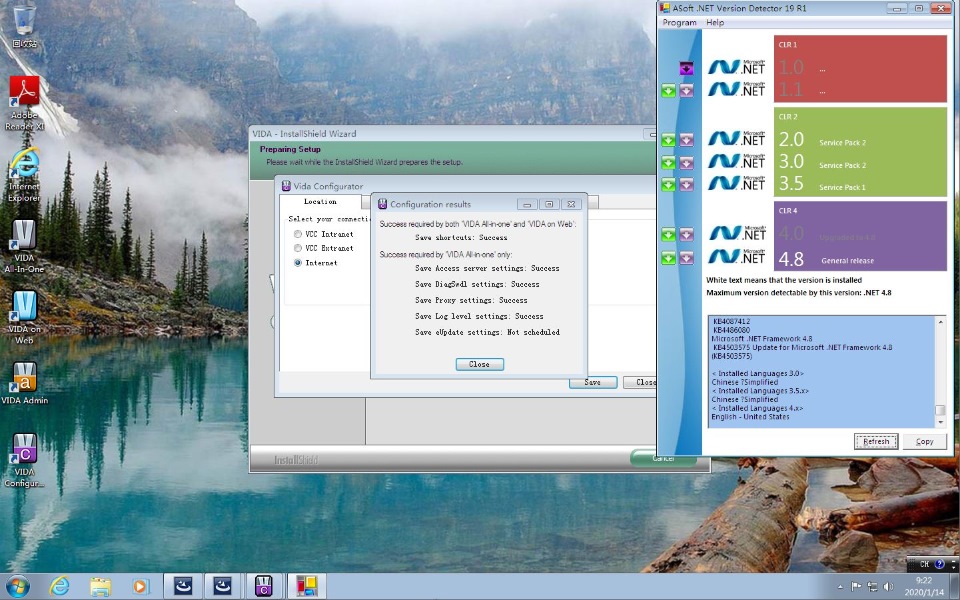Screen dimensions: 960x600
Task: Click the purple arrow icon for .NET 1.1
Action: tap(686, 91)
